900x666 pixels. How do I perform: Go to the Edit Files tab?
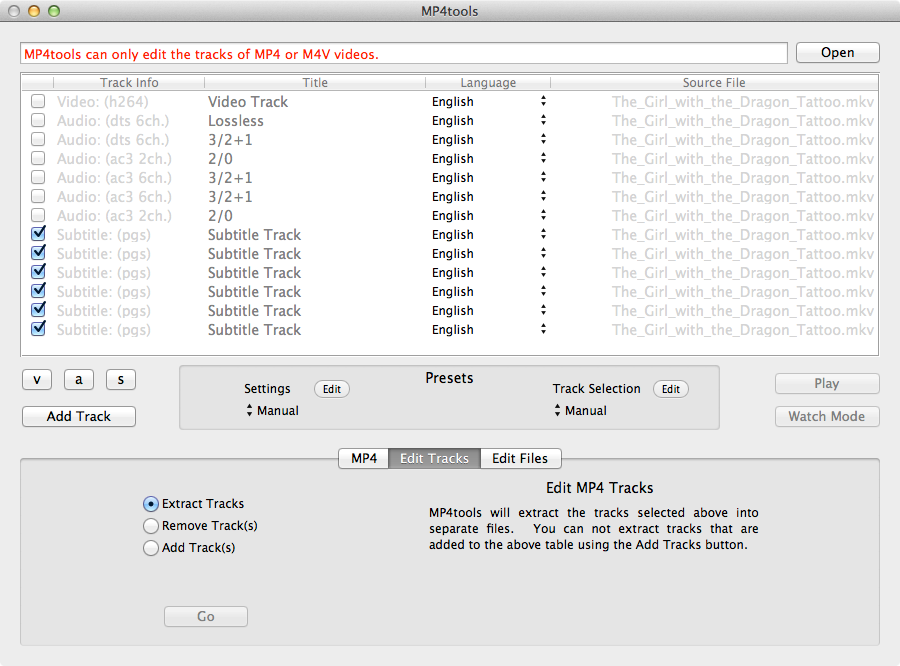click(520, 458)
